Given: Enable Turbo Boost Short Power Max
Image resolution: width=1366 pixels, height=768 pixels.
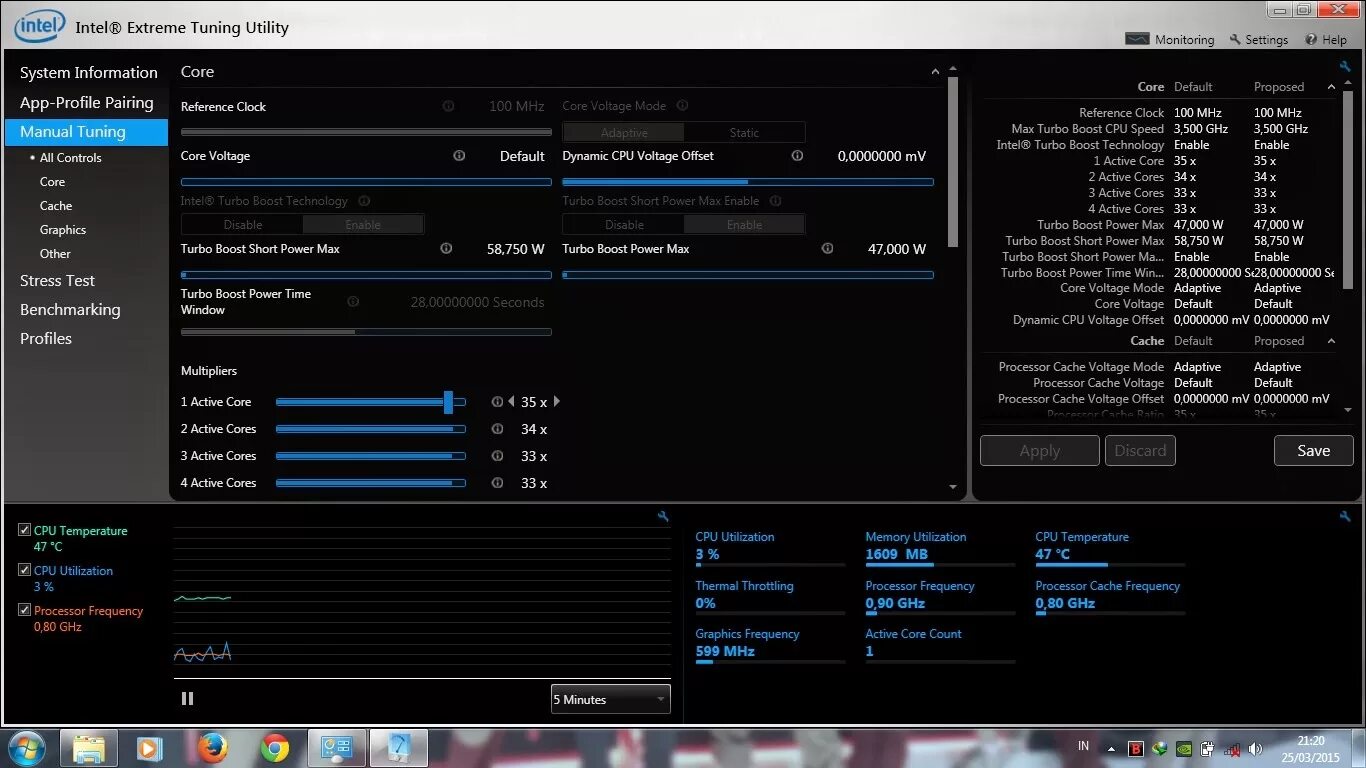Looking at the screenshot, I should (x=744, y=225).
